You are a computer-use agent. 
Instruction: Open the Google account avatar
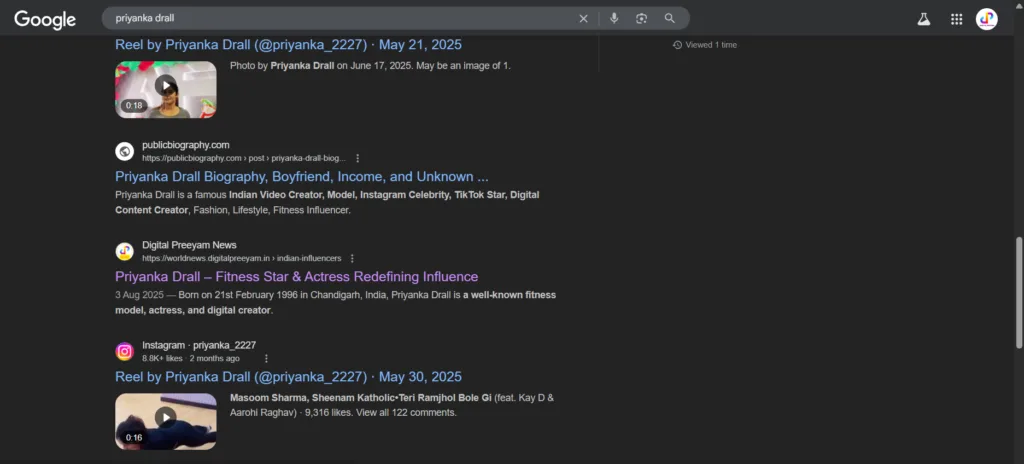pos(987,19)
